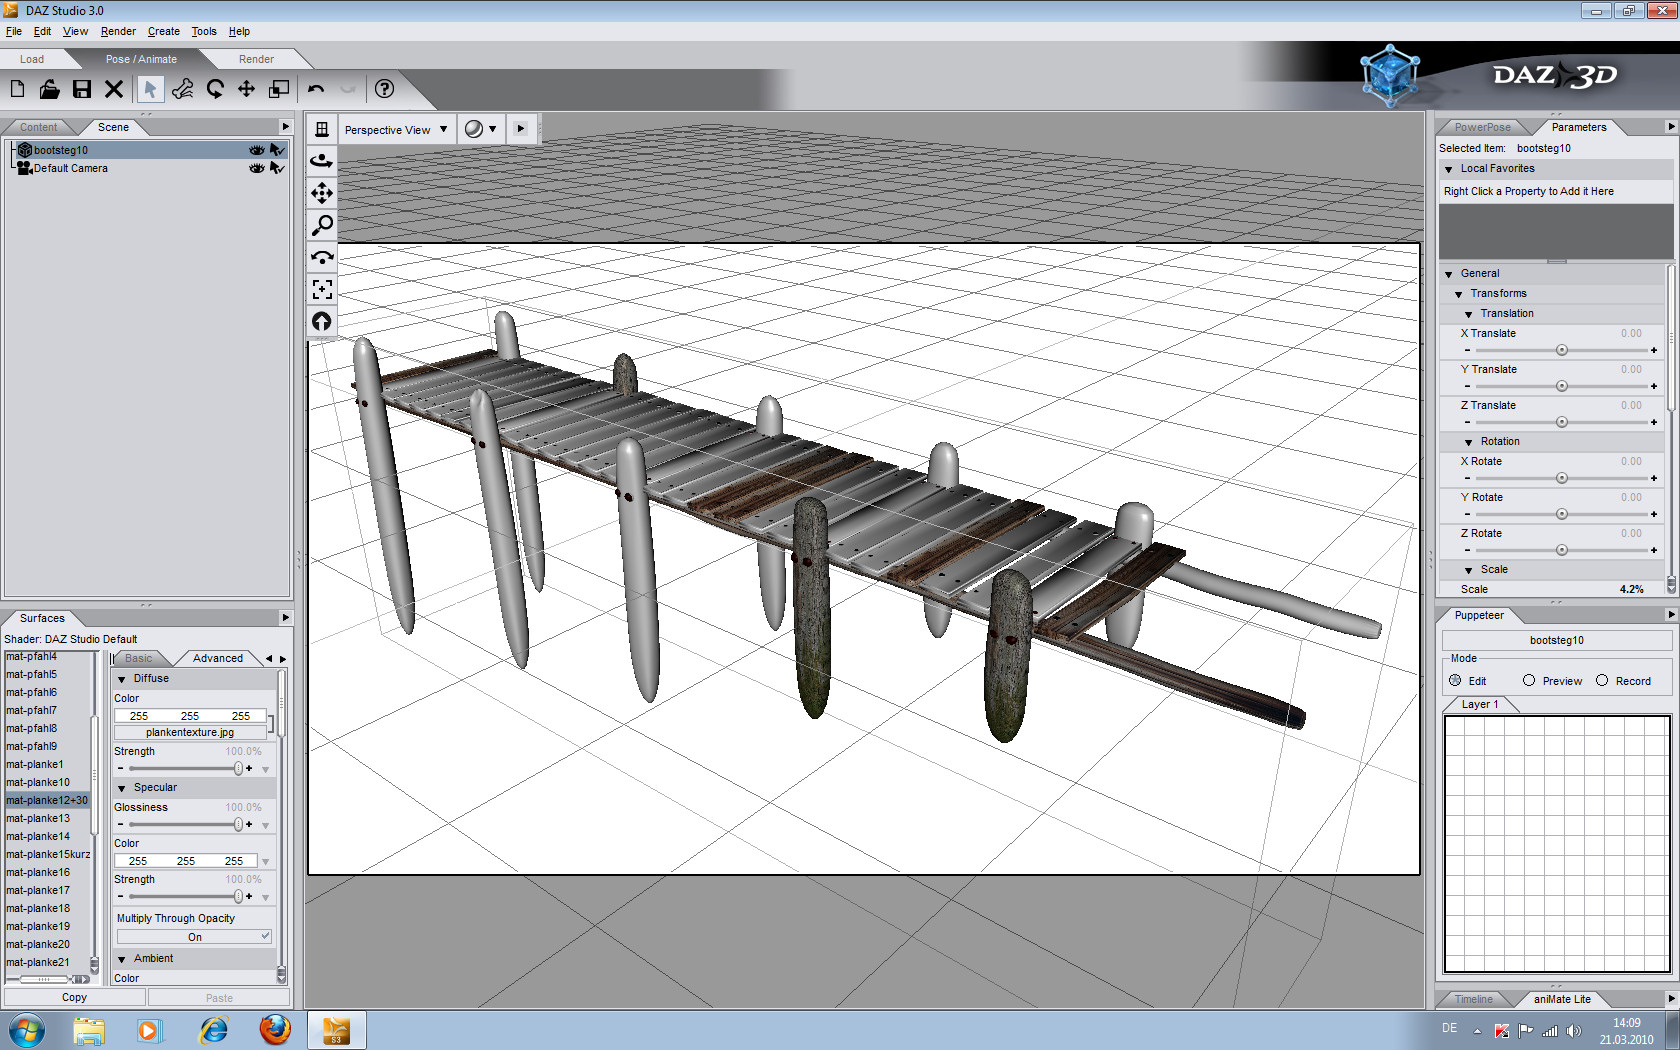
Task: Switch to the PowerPose tab
Action: [x=1483, y=127]
